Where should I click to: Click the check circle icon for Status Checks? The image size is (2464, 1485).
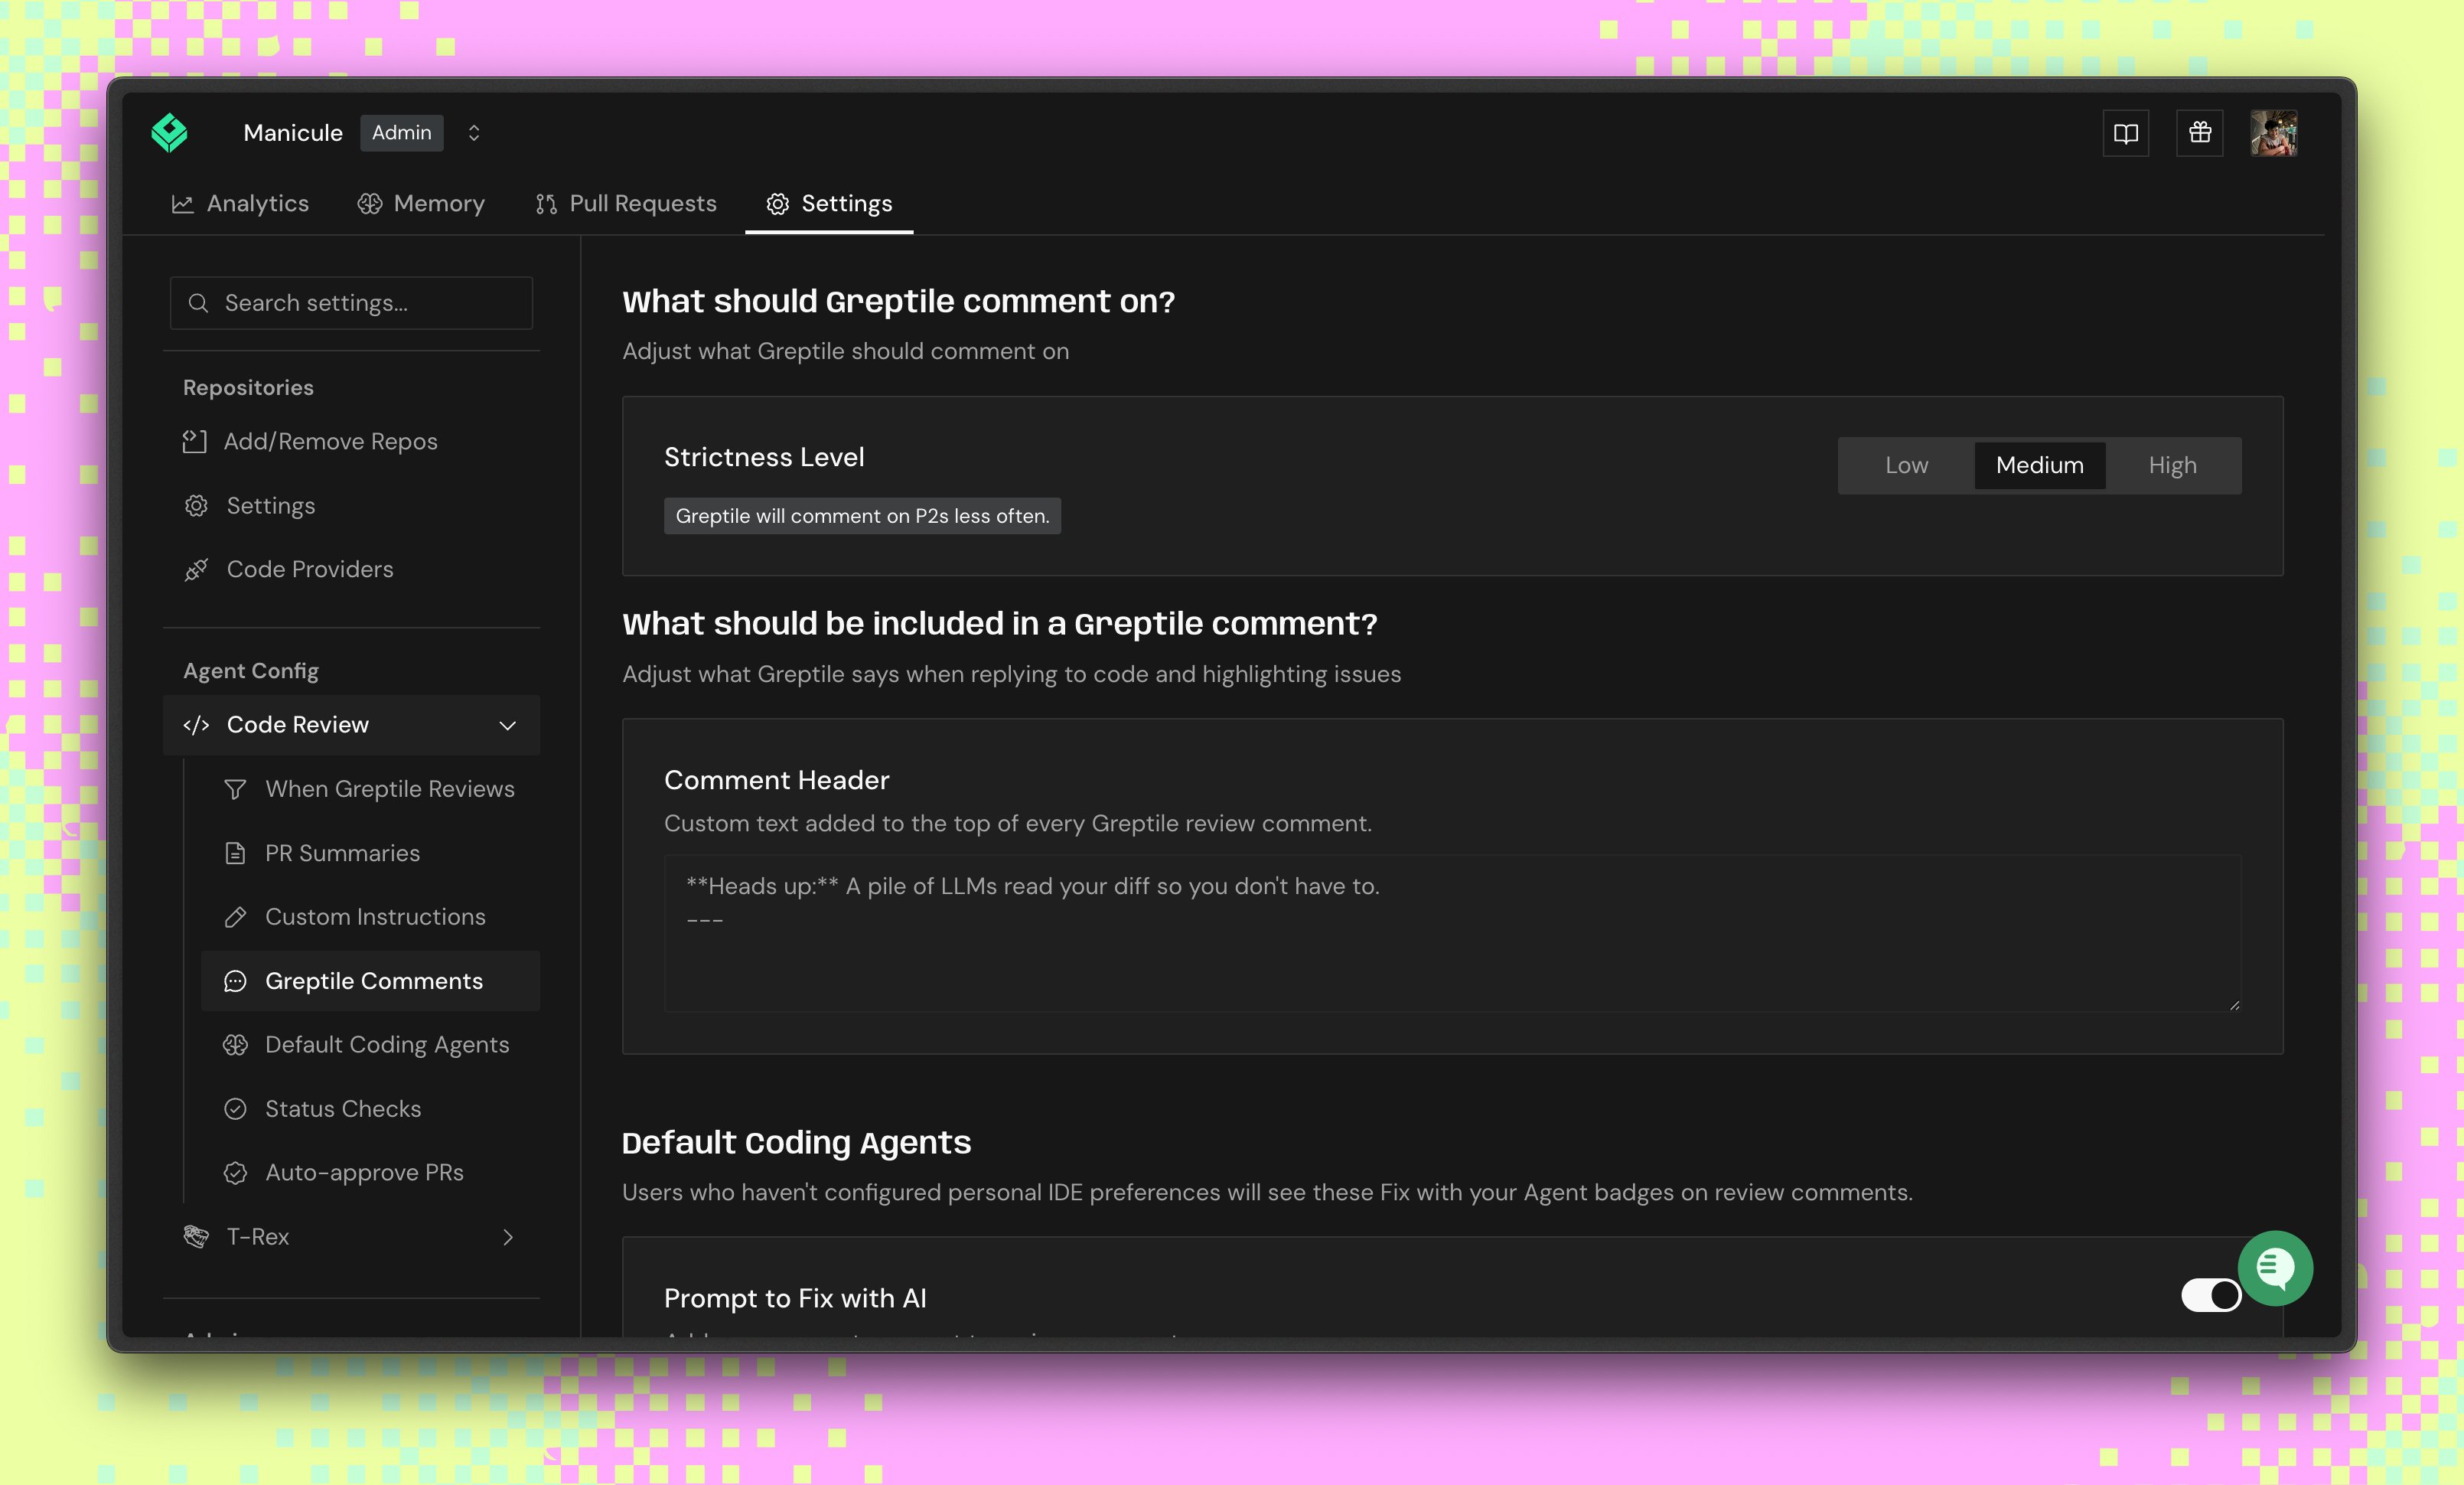pos(235,1109)
